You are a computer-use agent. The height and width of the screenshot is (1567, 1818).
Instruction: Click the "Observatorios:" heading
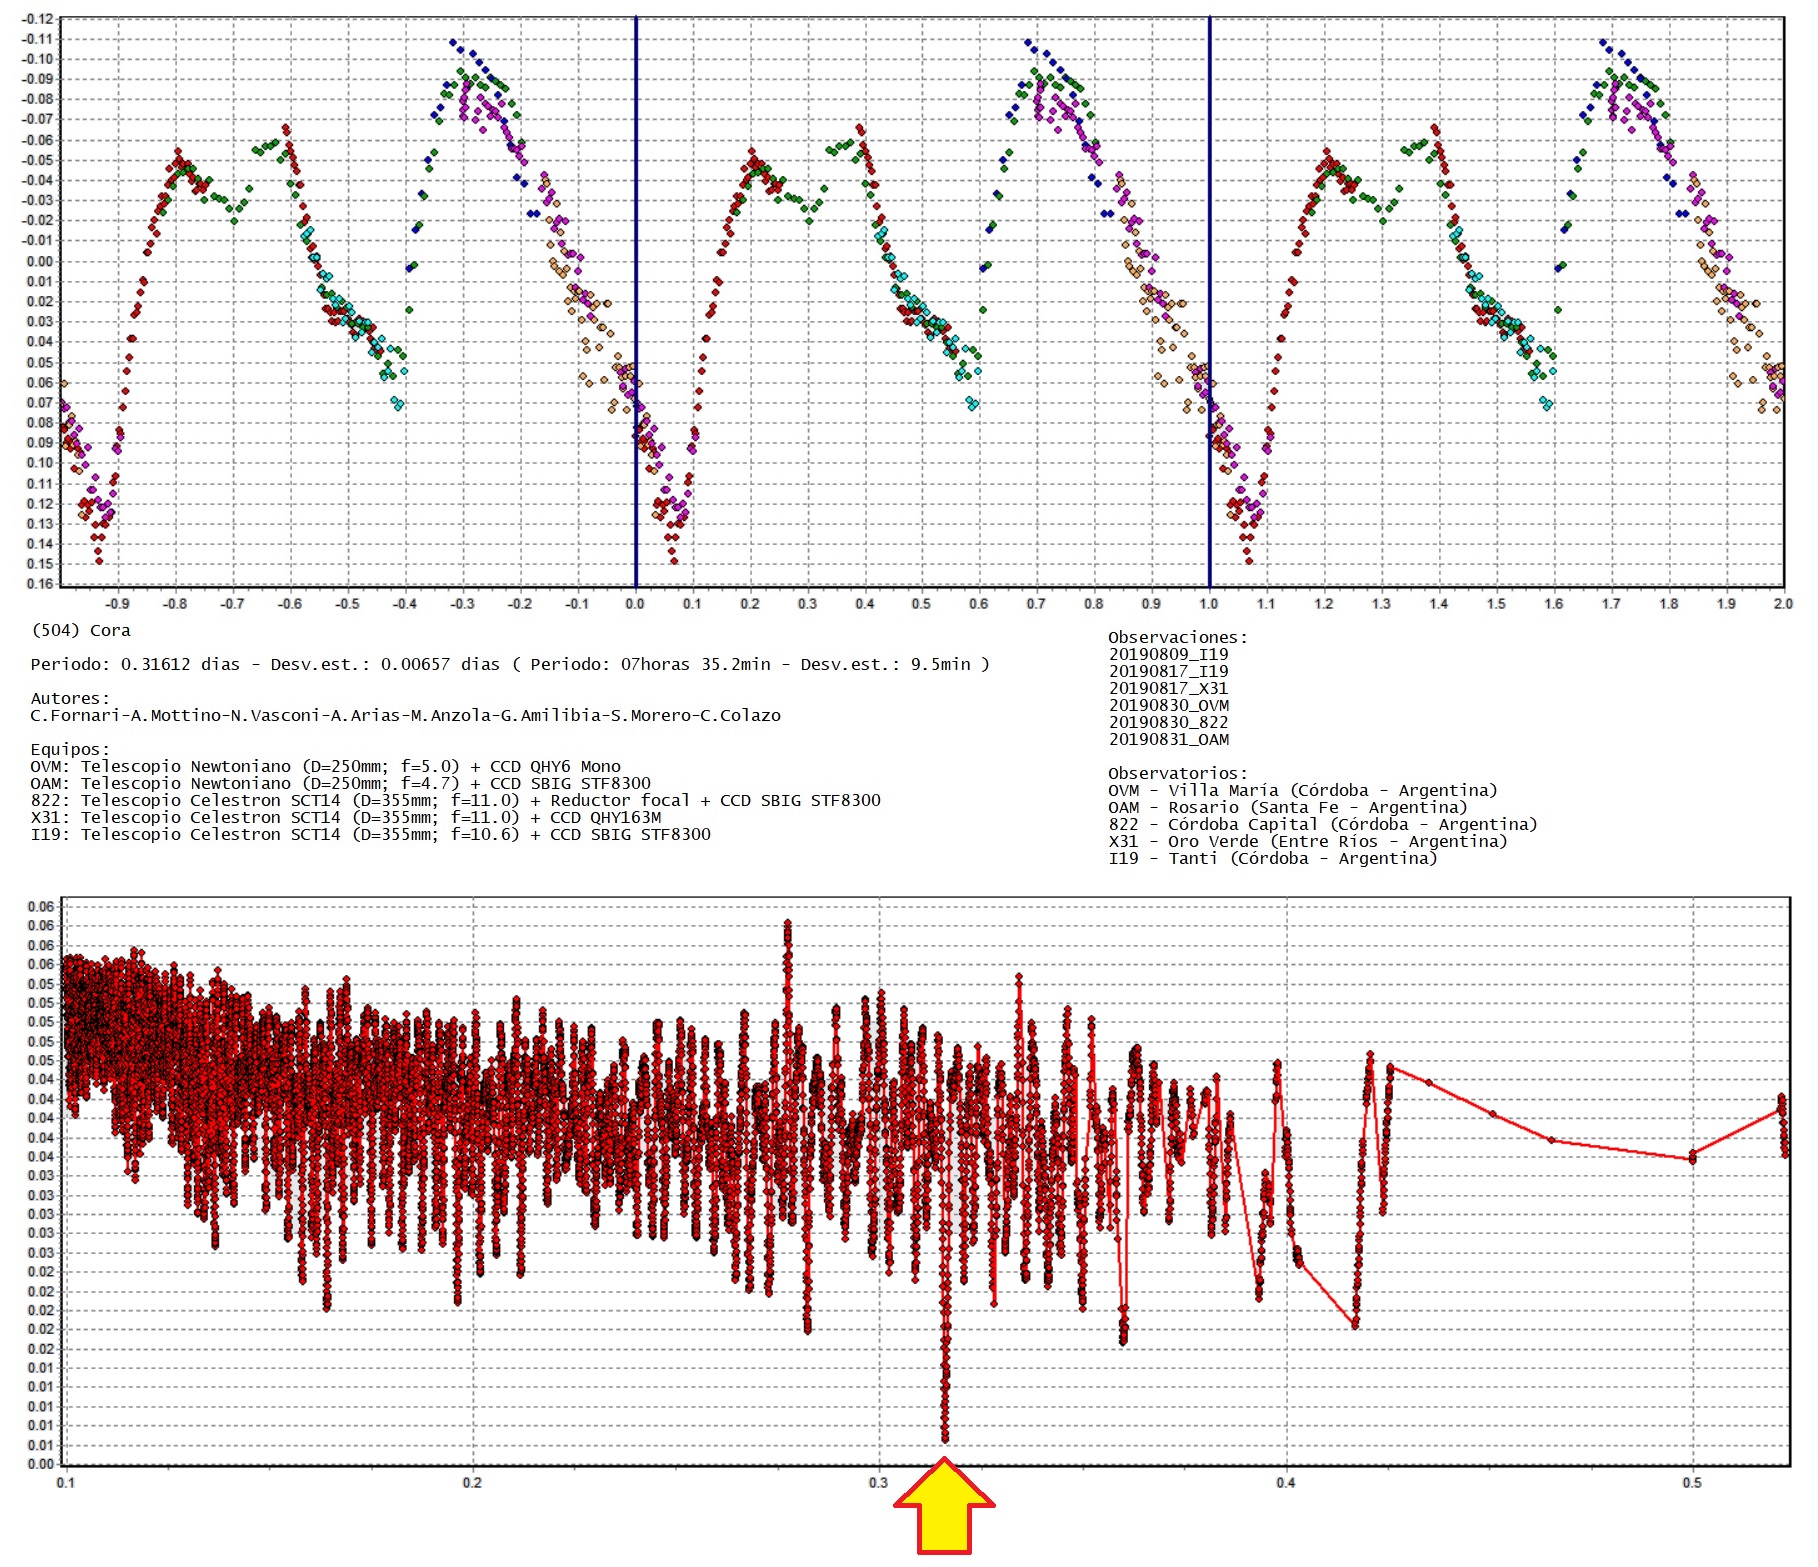click(1177, 773)
